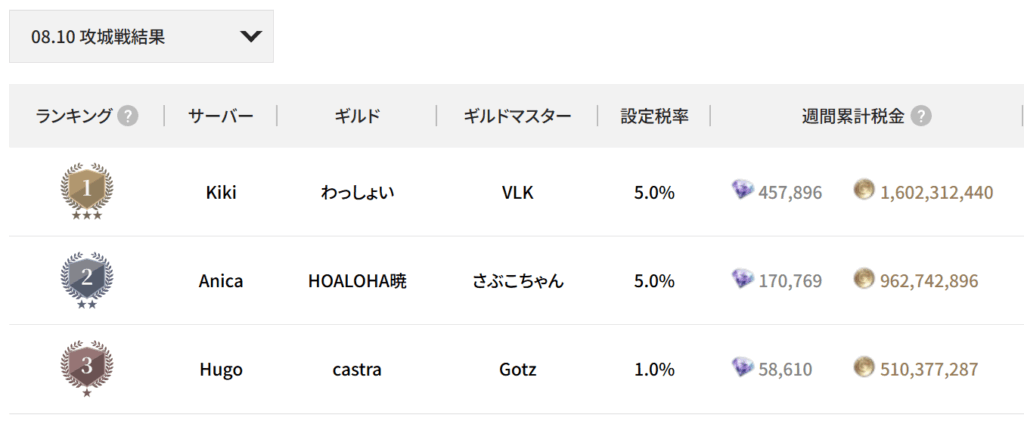Select the guild name HOALOHA暁

tap(357, 281)
